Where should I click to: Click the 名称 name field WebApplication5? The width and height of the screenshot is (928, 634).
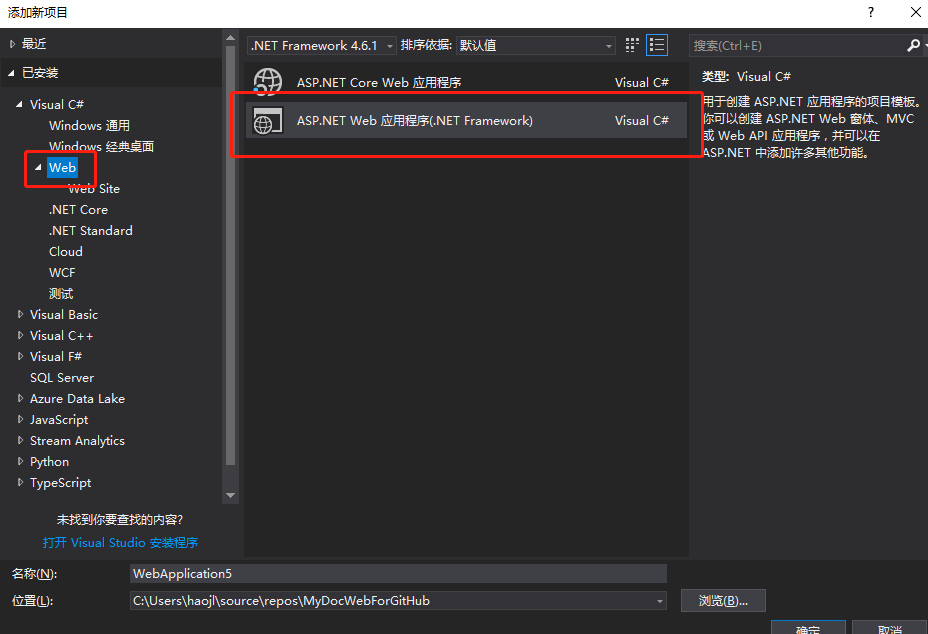[x=398, y=574]
